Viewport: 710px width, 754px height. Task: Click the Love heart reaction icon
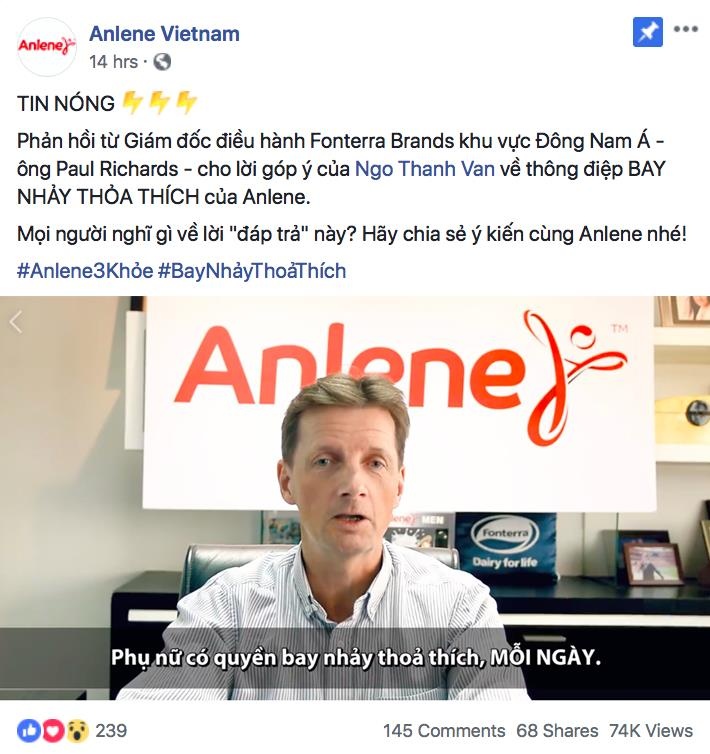coord(54,731)
